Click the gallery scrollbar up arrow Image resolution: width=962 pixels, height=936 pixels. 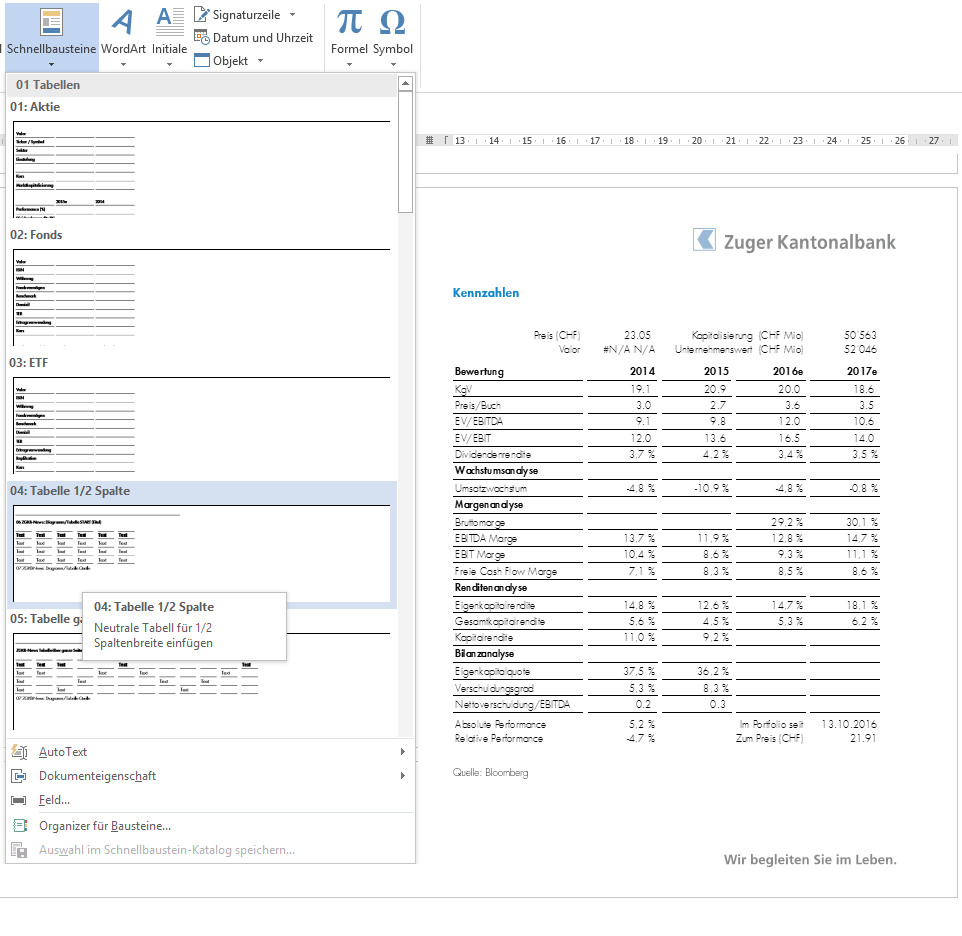(x=405, y=83)
